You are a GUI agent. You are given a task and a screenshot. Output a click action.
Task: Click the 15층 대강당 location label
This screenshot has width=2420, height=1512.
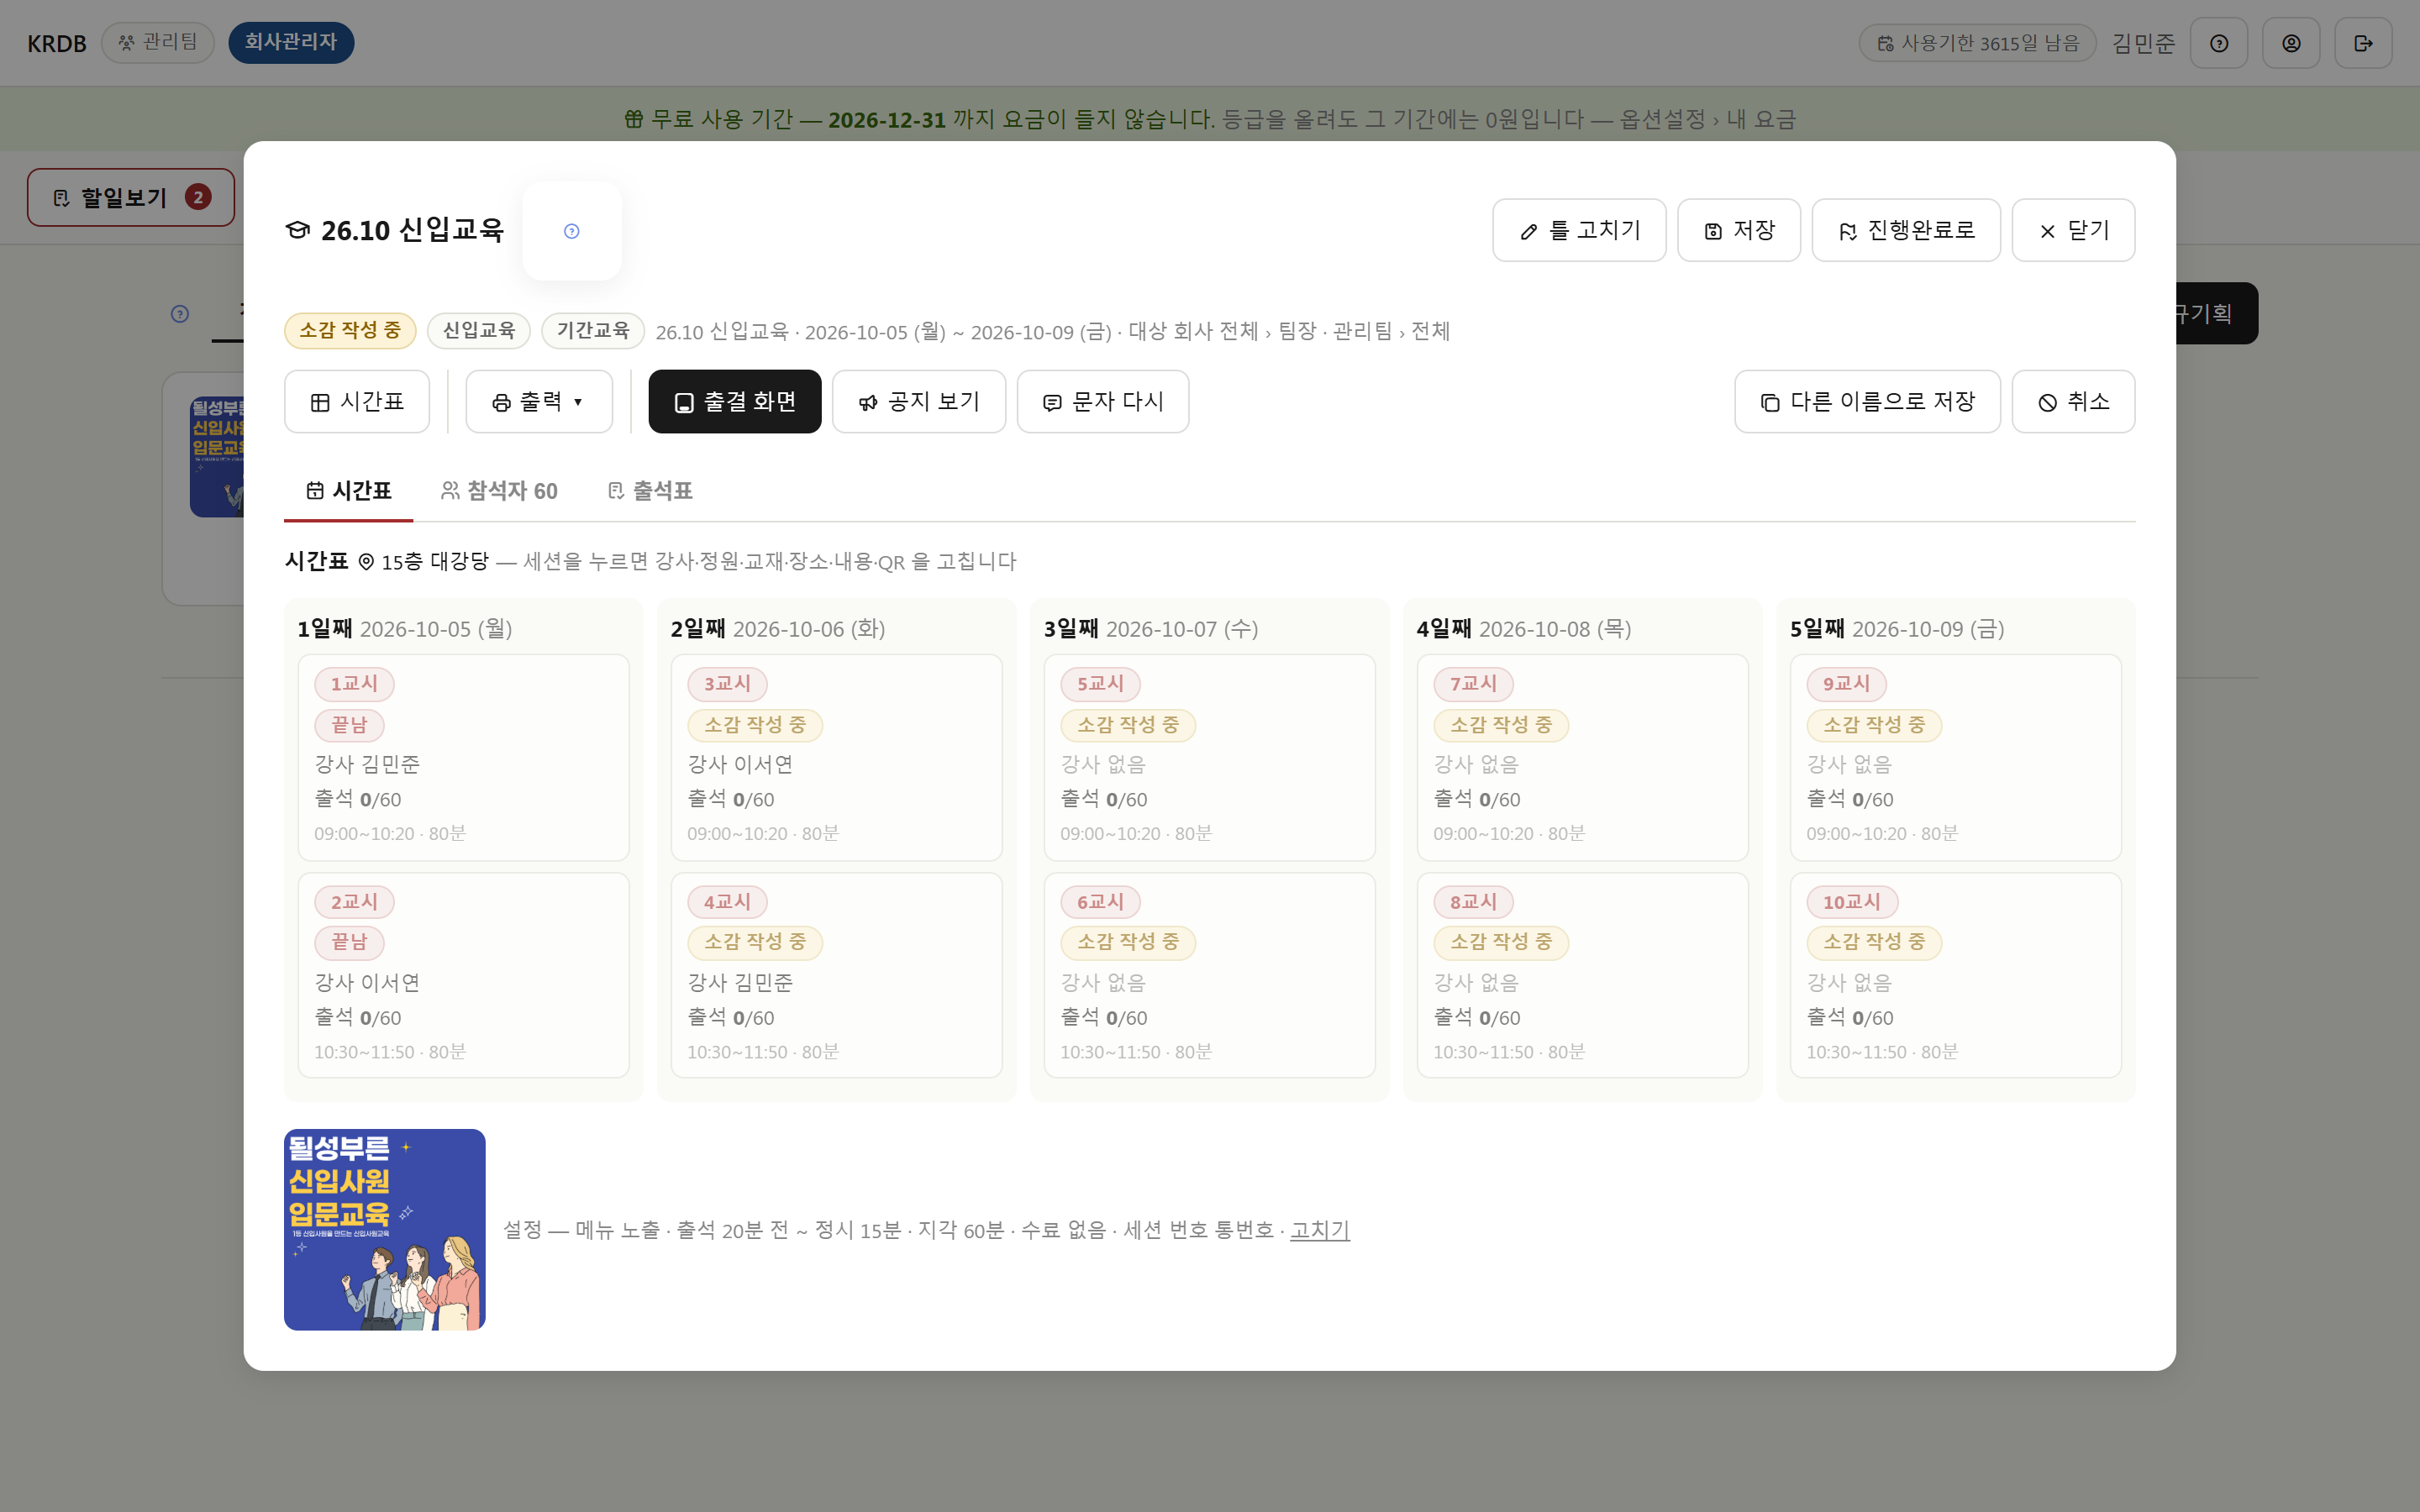424,561
